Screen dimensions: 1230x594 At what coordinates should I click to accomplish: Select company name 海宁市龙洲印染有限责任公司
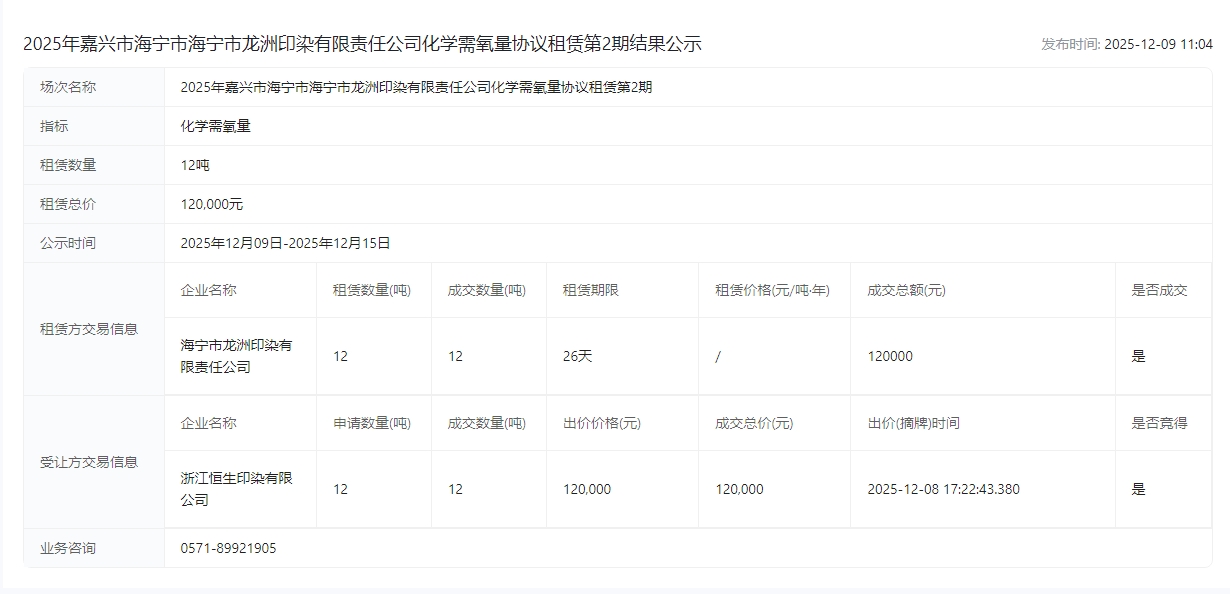pos(236,356)
